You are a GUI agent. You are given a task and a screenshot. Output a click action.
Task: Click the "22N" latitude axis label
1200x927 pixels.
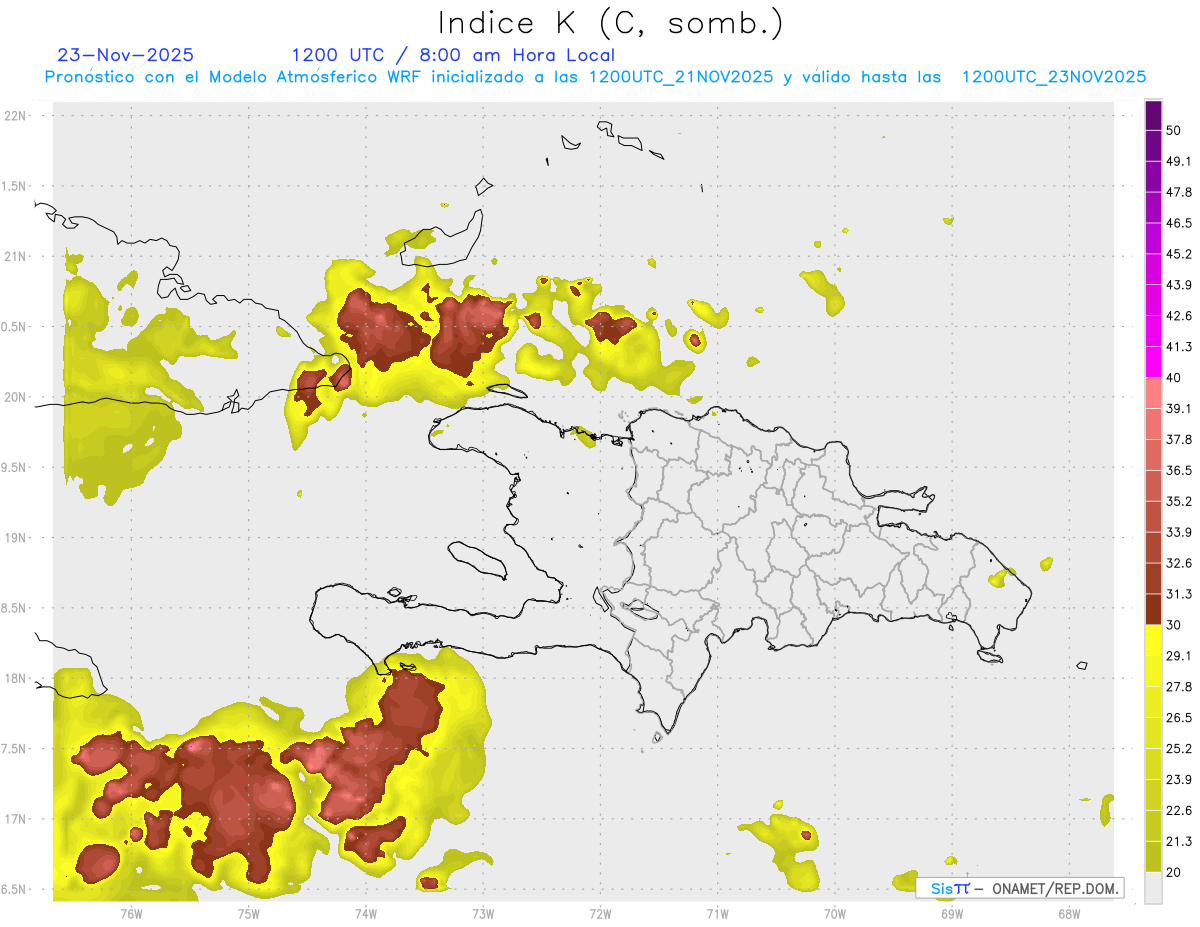click(x=16, y=116)
